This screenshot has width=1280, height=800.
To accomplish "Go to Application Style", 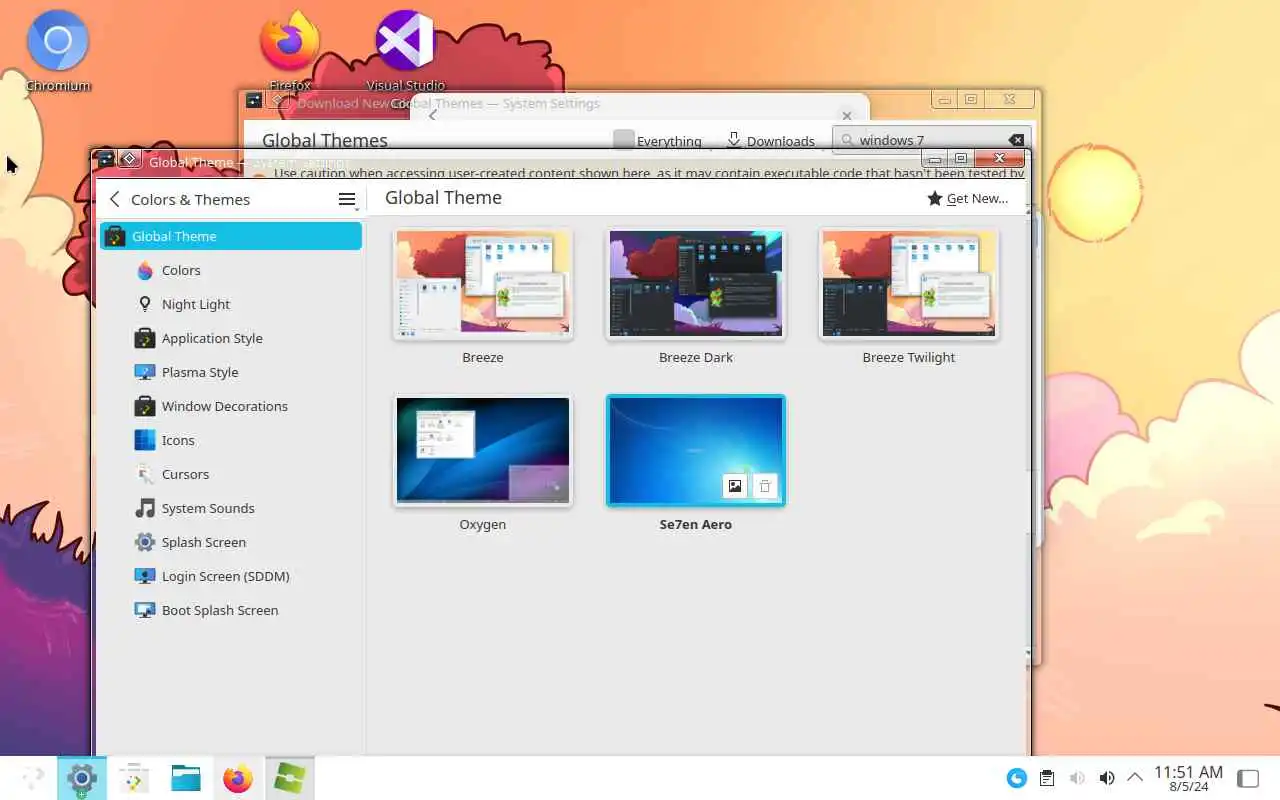I will tap(231, 338).
